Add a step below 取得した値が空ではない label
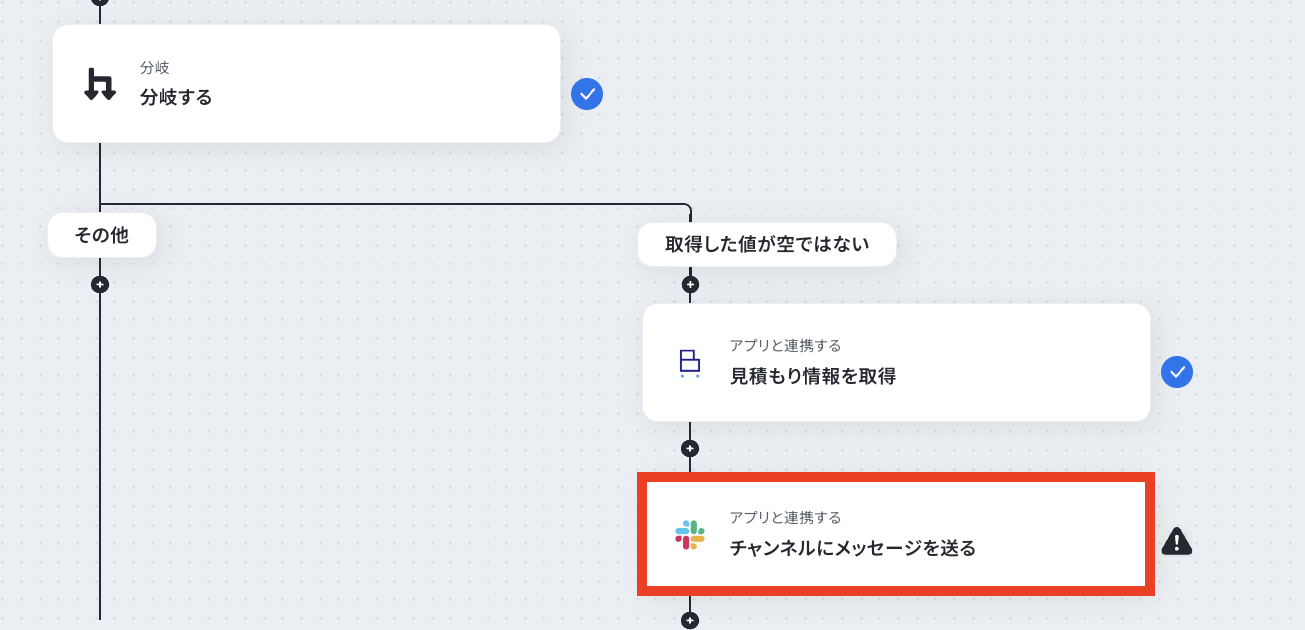Image resolution: width=1305 pixels, height=630 pixels. [x=690, y=284]
